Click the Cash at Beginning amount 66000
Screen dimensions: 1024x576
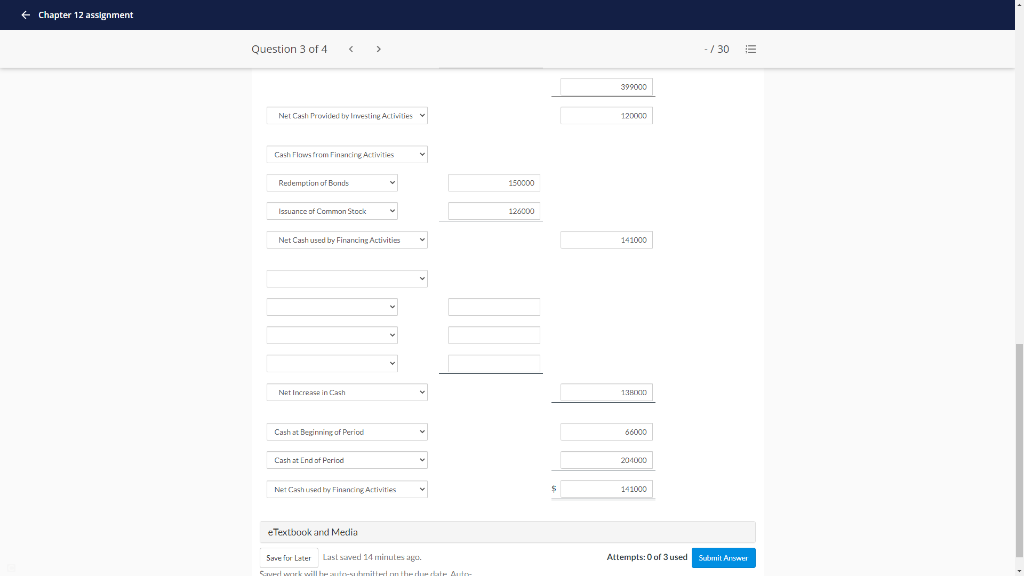606,432
